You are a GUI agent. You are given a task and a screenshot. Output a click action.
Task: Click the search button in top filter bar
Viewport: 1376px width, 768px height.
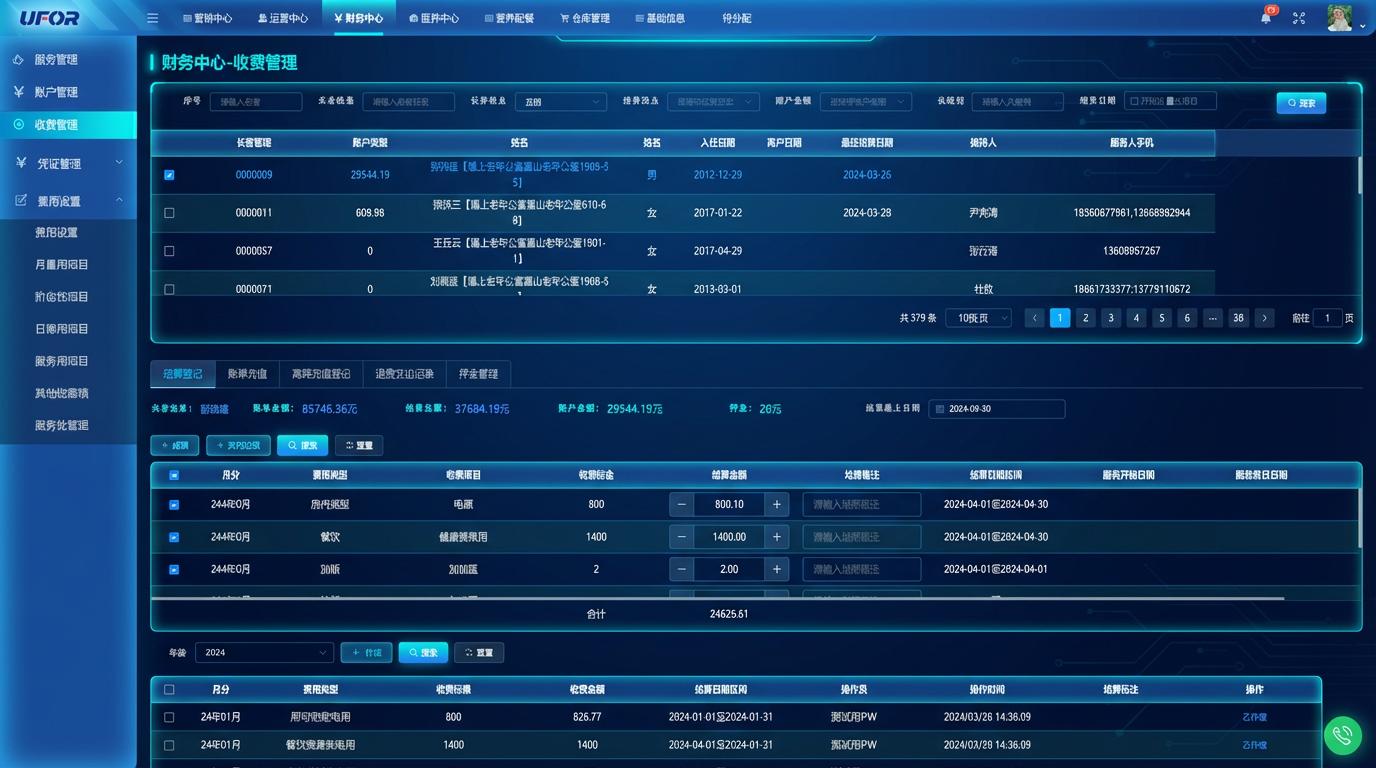[1300, 103]
